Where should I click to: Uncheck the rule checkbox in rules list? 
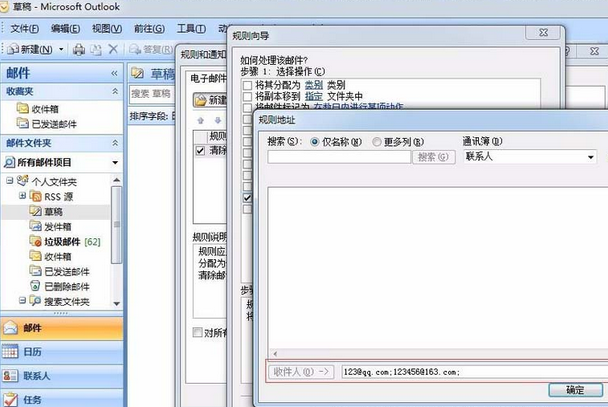coord(200,150)
